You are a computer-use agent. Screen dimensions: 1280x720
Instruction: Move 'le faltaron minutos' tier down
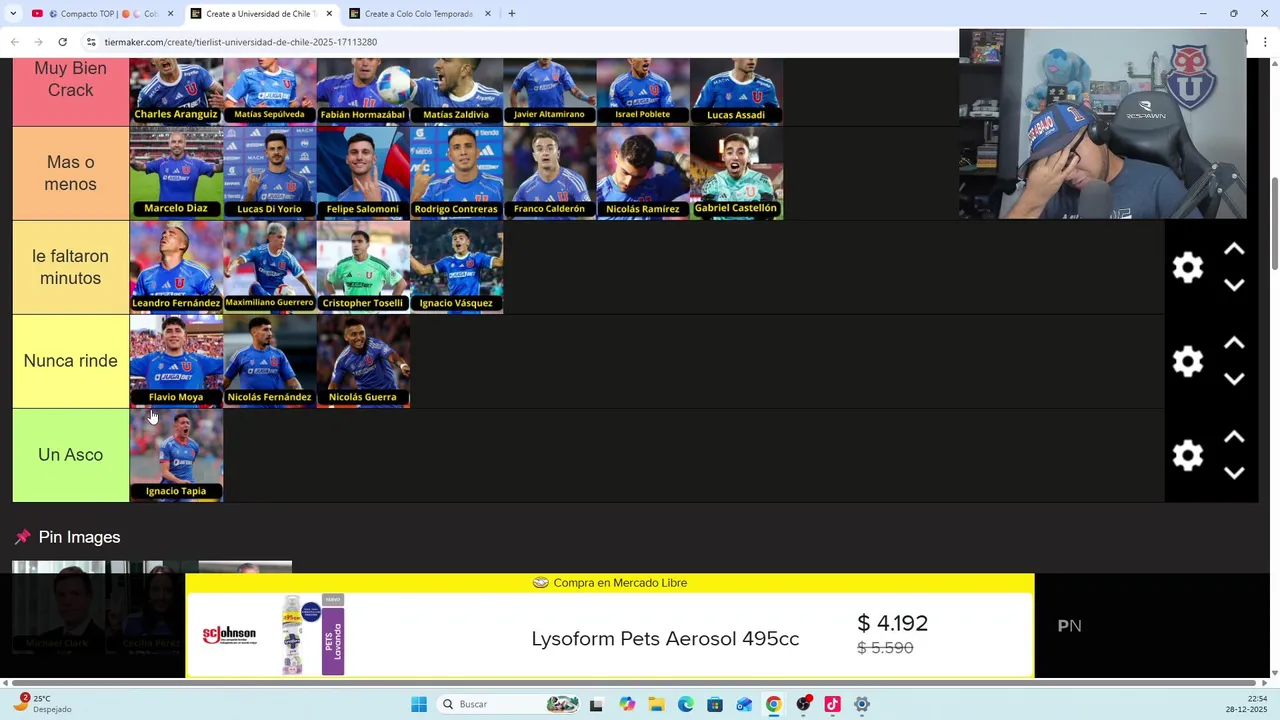pos(1234,285)
